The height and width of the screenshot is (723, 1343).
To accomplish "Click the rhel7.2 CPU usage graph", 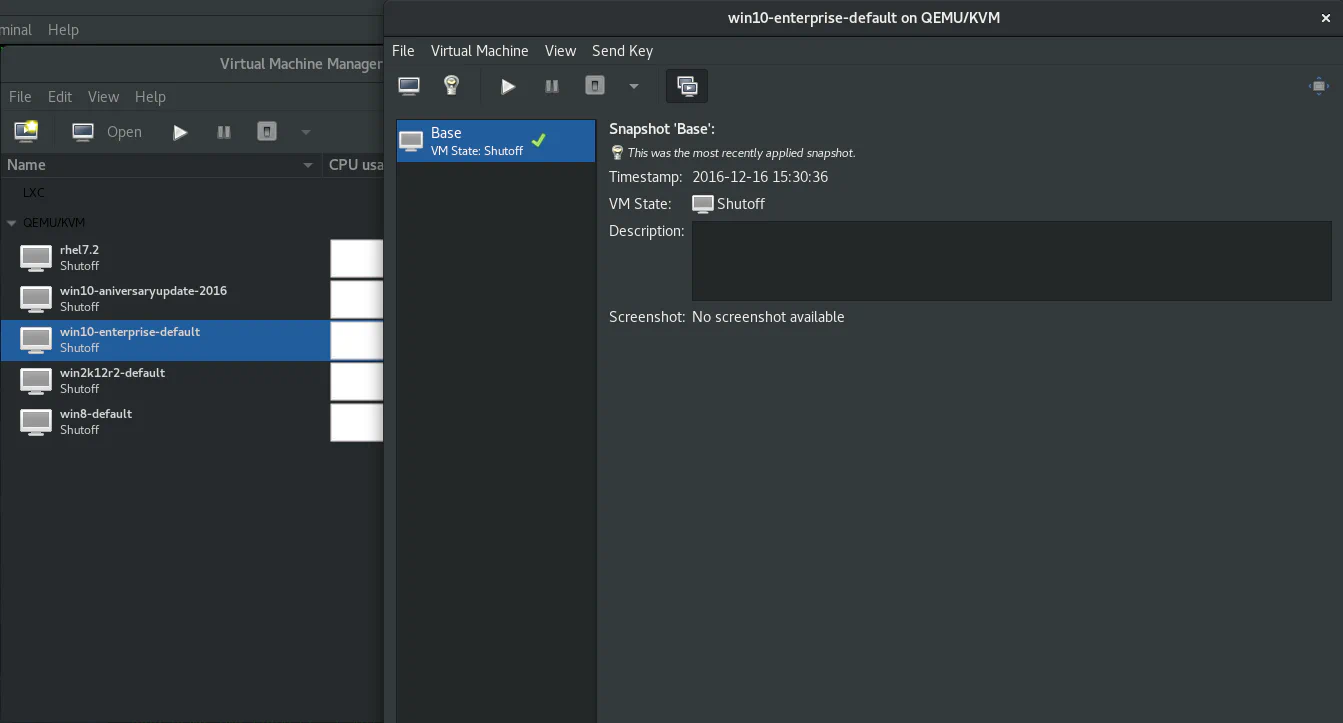I will tap(357, 258).
